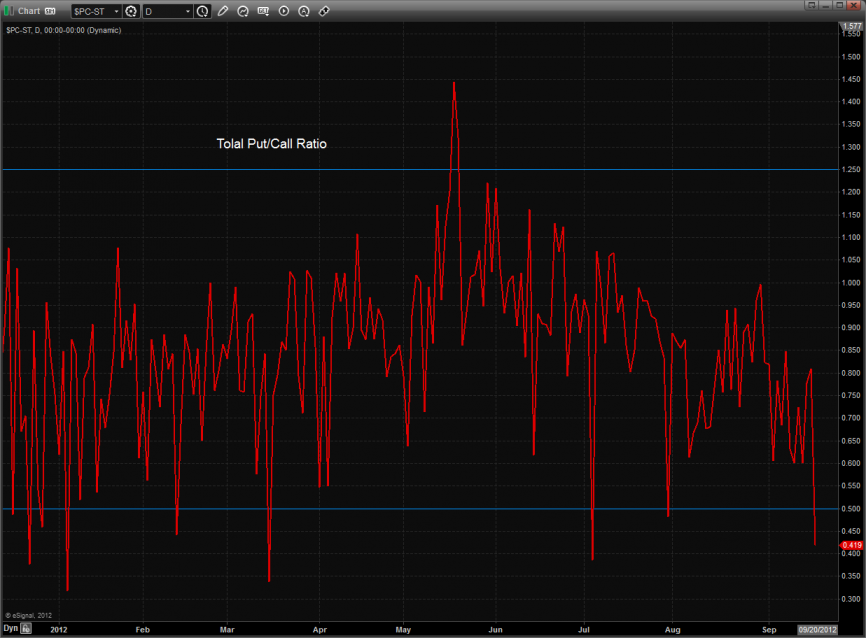Select the gray horizontal line at 1.250
Image resolution: width=866 pixels, height=638 pixels.
(x=300, y=170)
